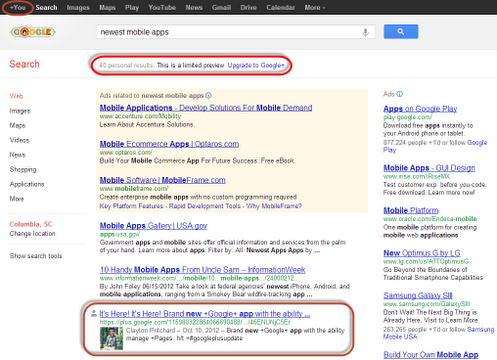
Task: Open Mobile Apps Gallery USA.gov result
Action: 153,226
